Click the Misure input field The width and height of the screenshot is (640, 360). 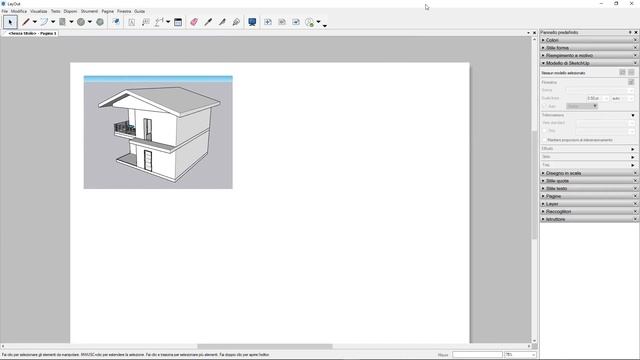click(477, 355)
